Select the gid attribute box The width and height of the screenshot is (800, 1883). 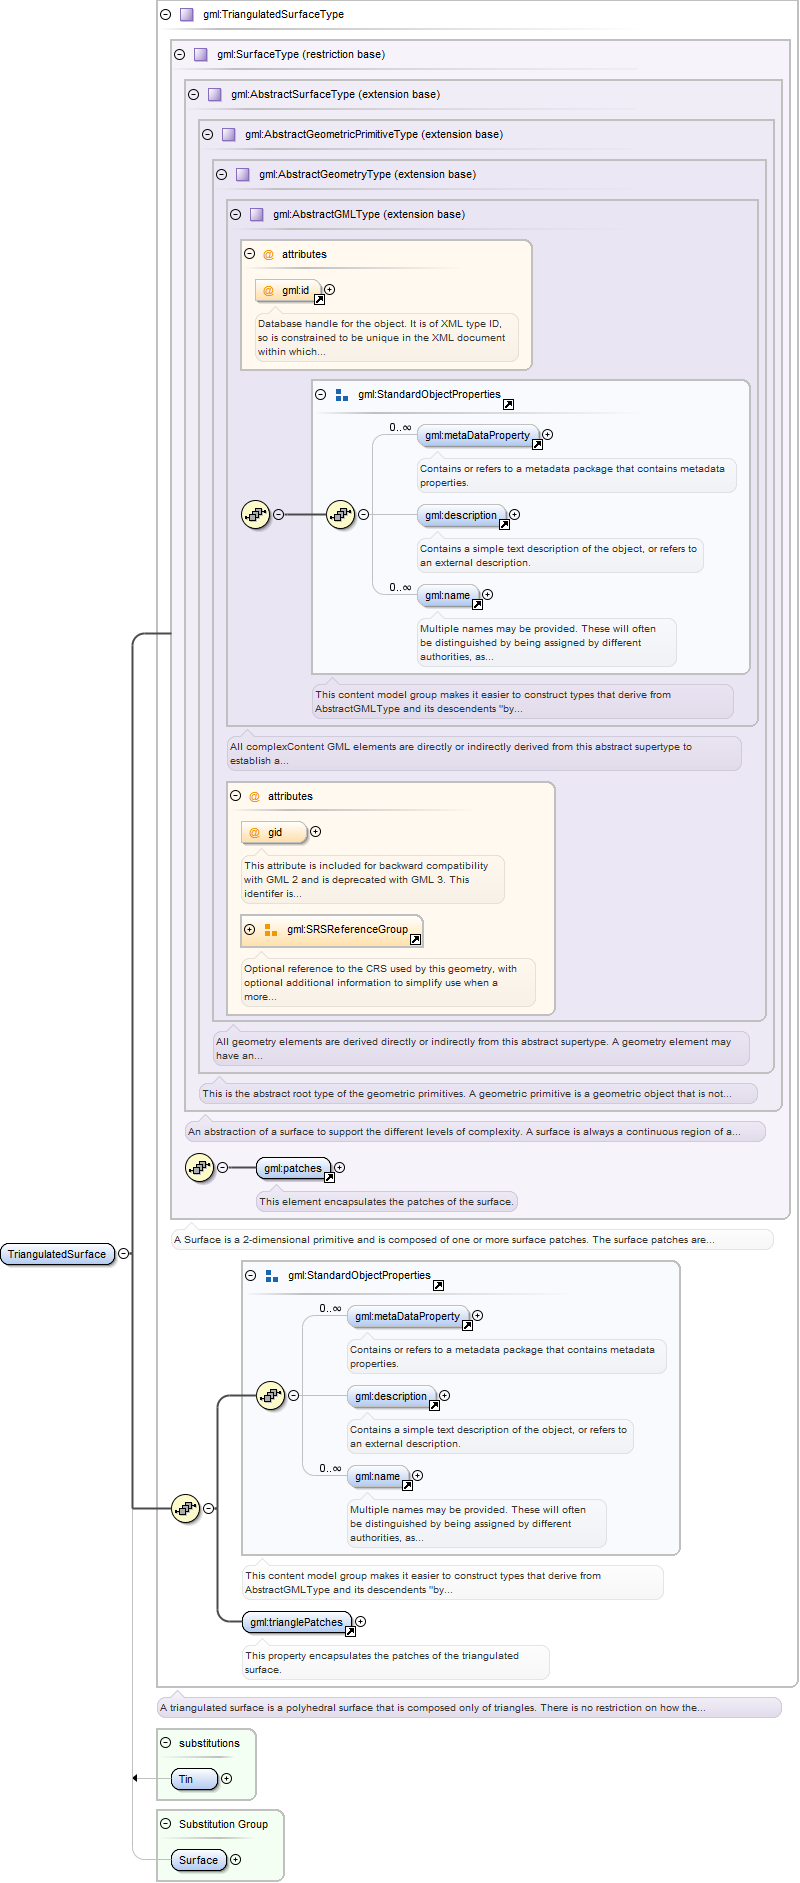coord(274,833)
